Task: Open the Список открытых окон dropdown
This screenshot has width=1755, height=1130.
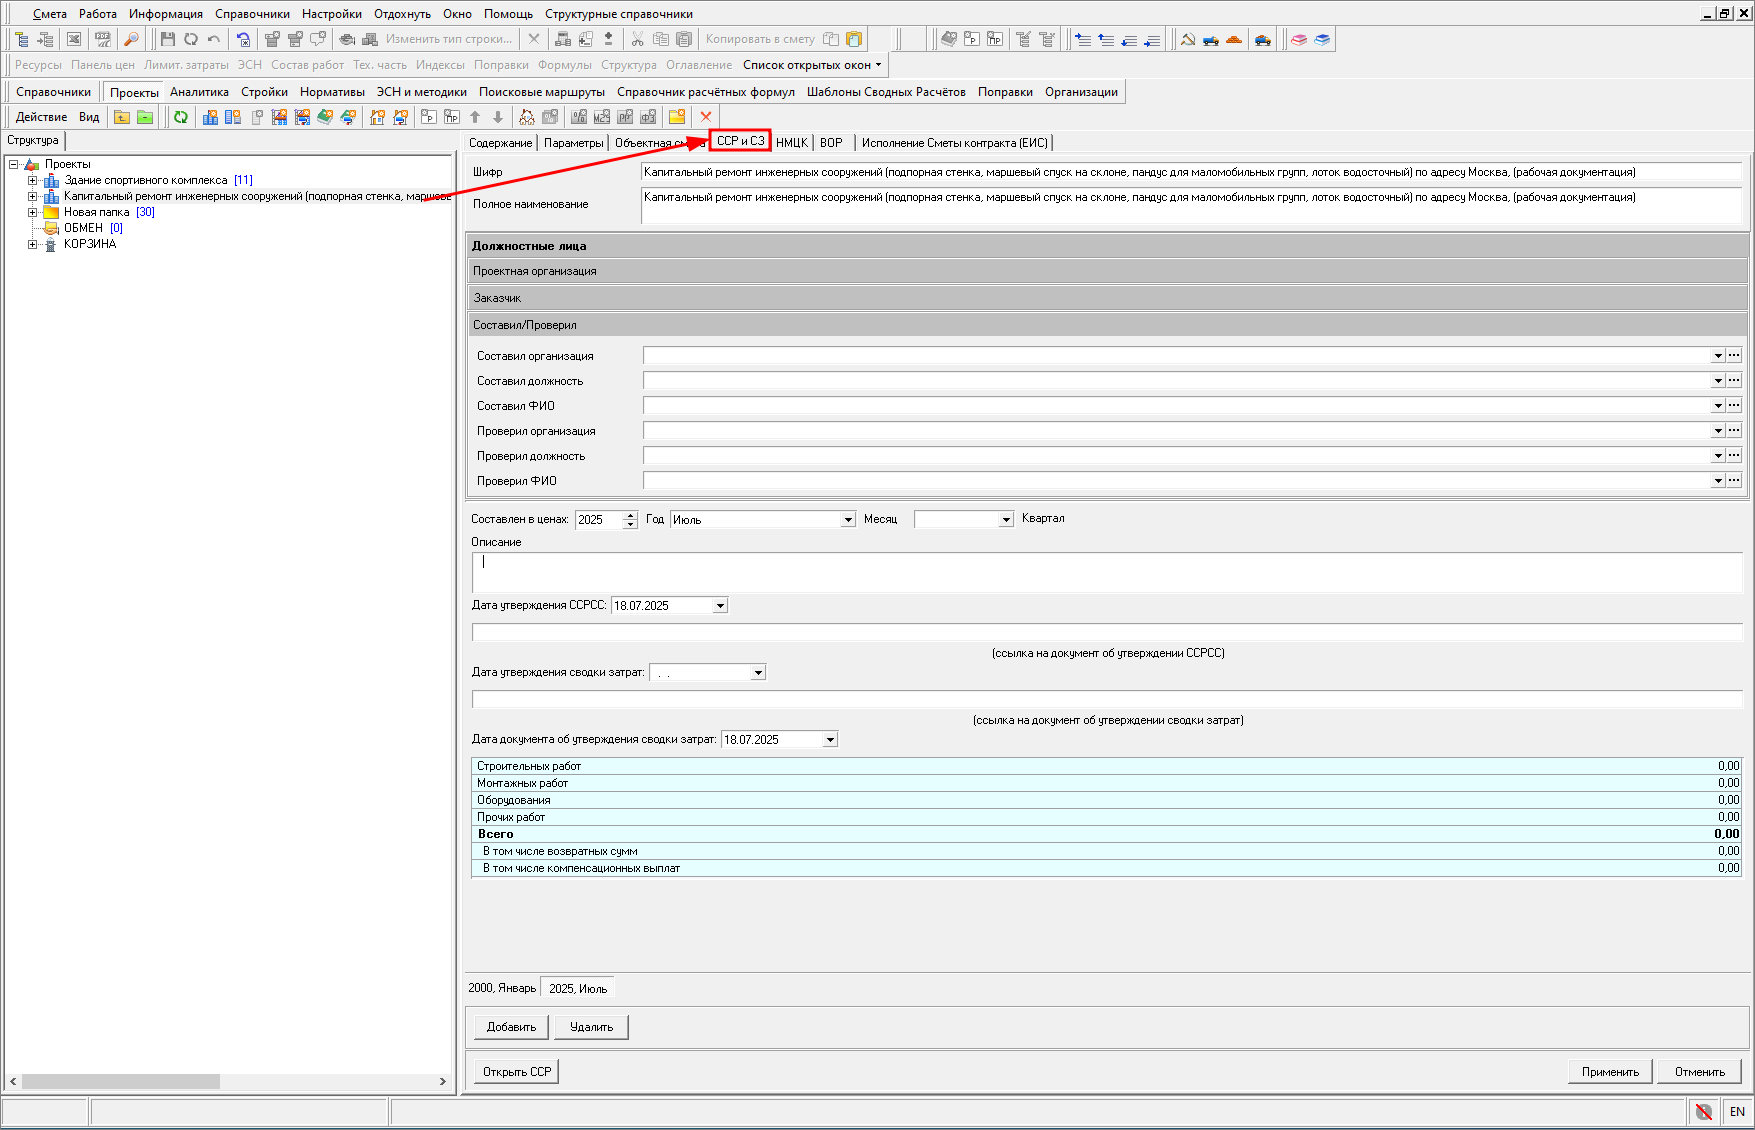Action: [x=812, y=65]
